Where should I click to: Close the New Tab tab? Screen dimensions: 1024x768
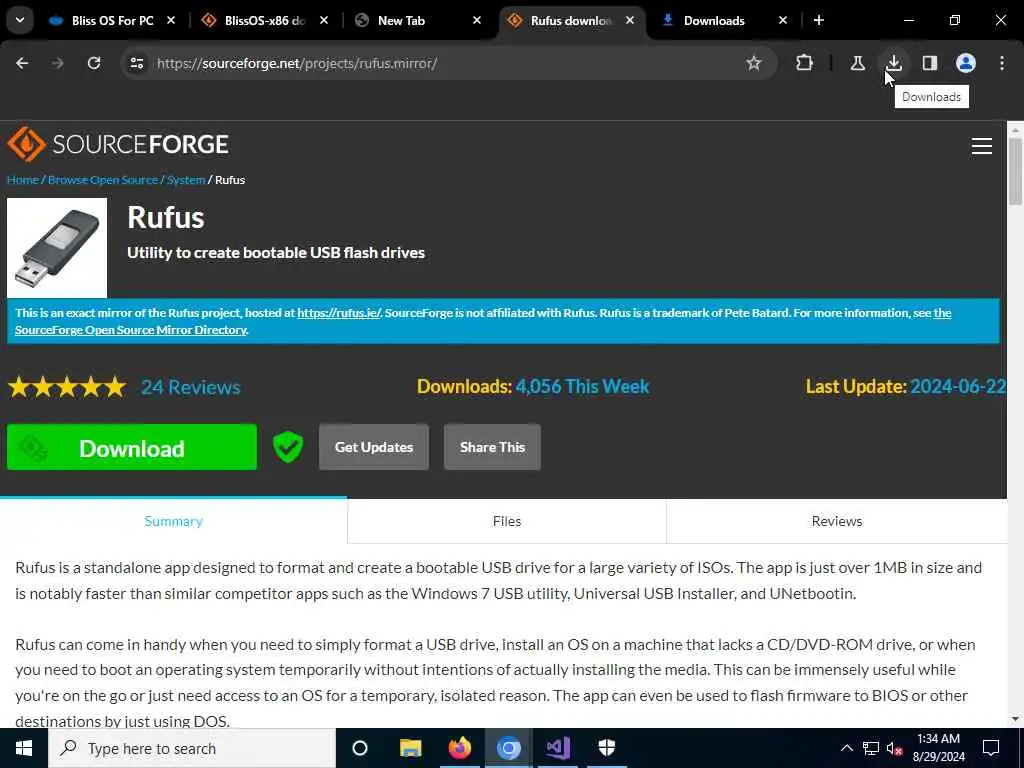point(477,21)
